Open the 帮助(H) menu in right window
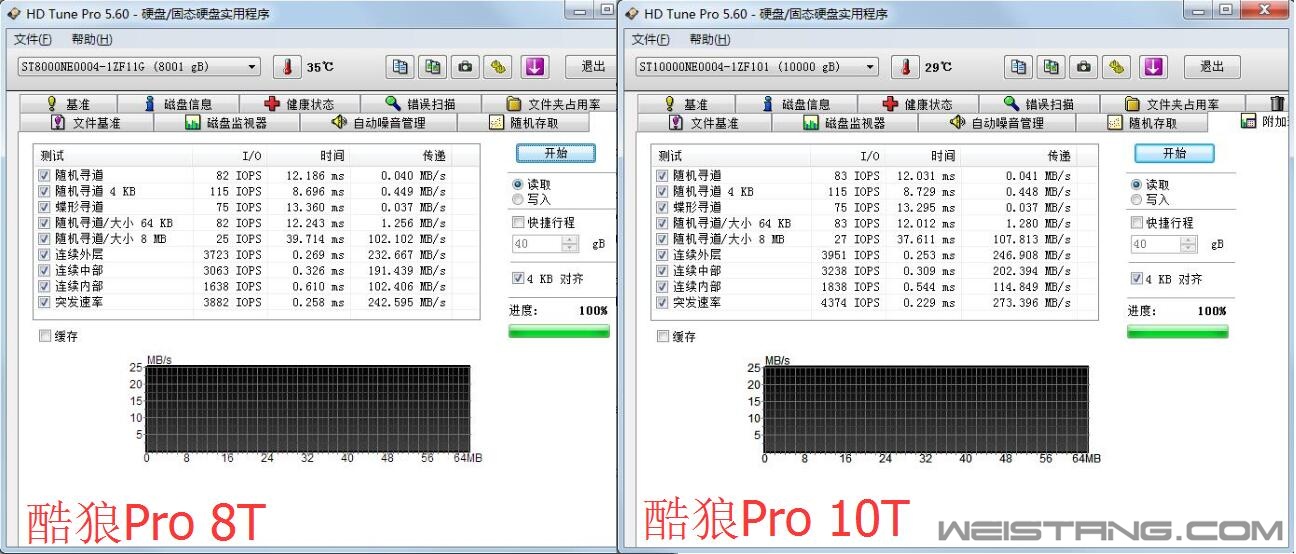This screenshot has height=554, width=1296. click(710, 39)
